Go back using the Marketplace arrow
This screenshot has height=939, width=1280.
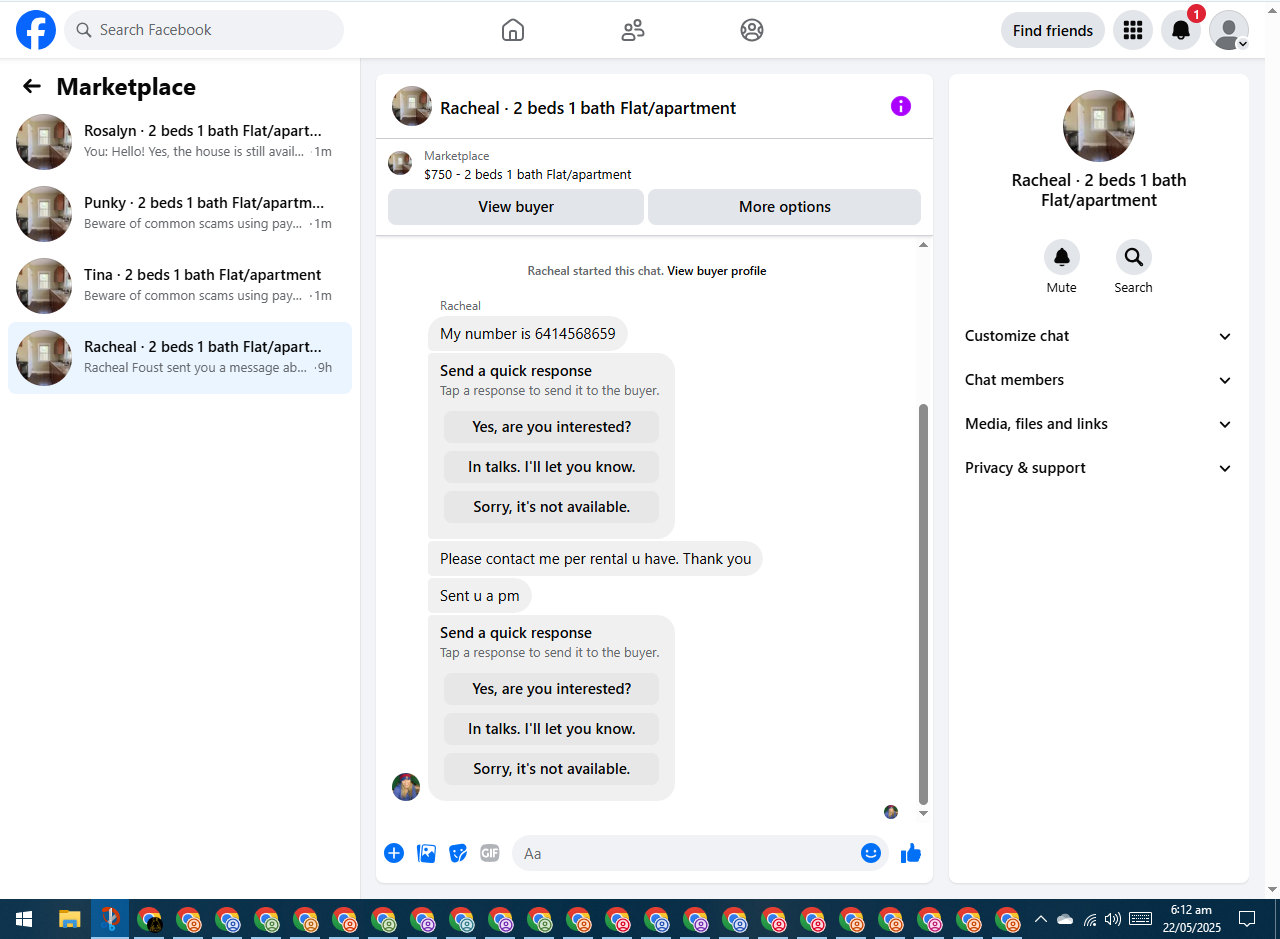[32, 86]
